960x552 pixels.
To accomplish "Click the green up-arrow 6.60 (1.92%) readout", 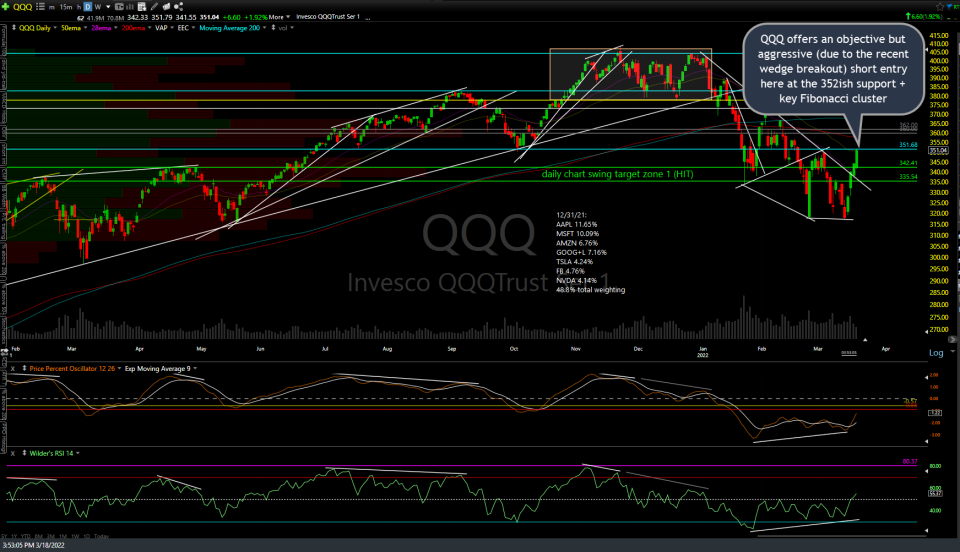I will 924,17.
